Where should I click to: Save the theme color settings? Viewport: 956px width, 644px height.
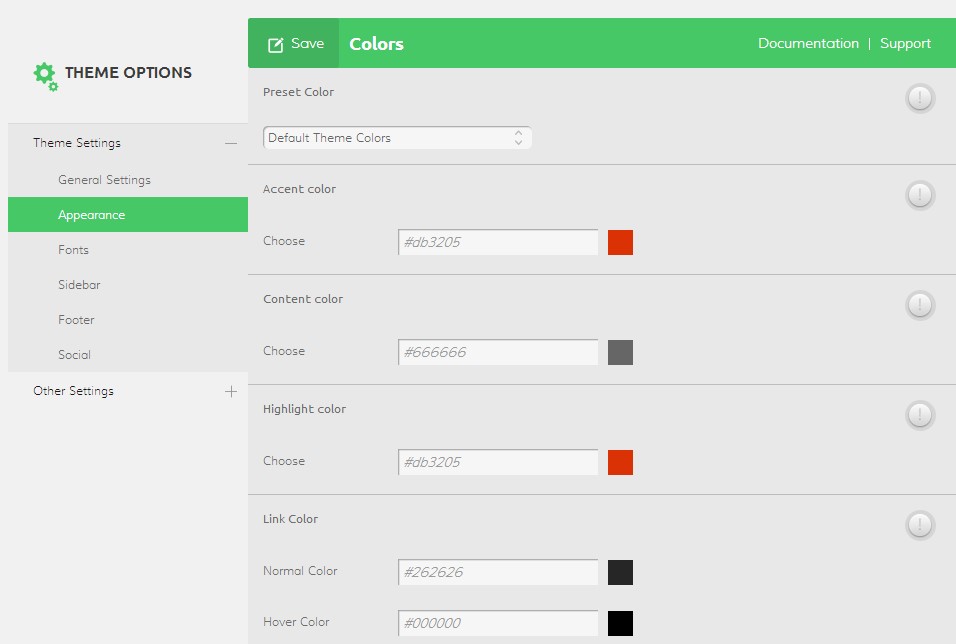(x=295, y=43)
